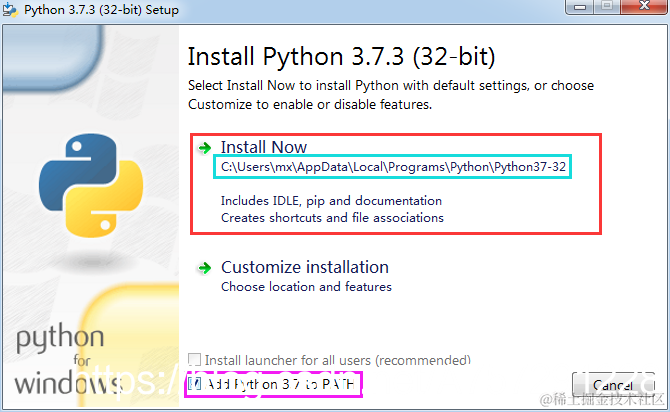Choose Customize installation

(x=305, y=268)
